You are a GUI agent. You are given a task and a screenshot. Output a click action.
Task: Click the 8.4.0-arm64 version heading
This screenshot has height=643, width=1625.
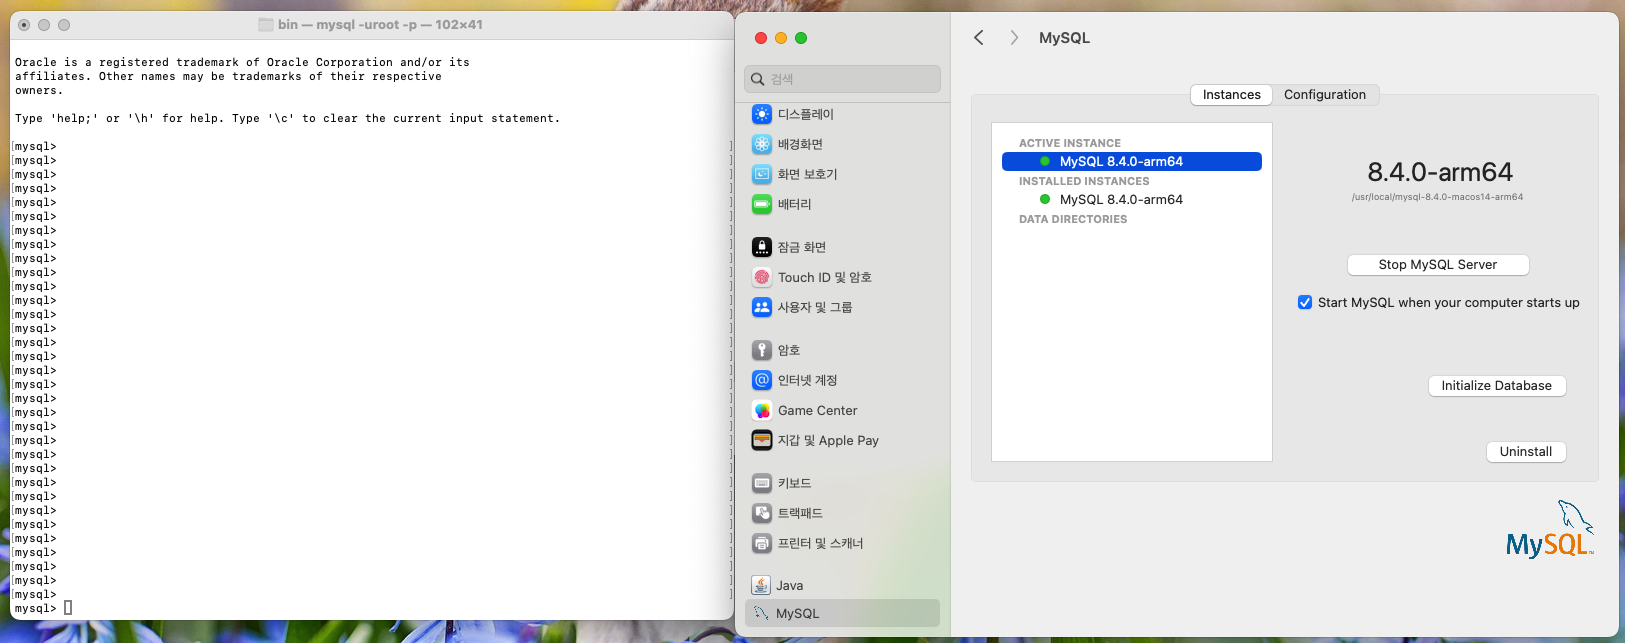[x=1440, y=172]
